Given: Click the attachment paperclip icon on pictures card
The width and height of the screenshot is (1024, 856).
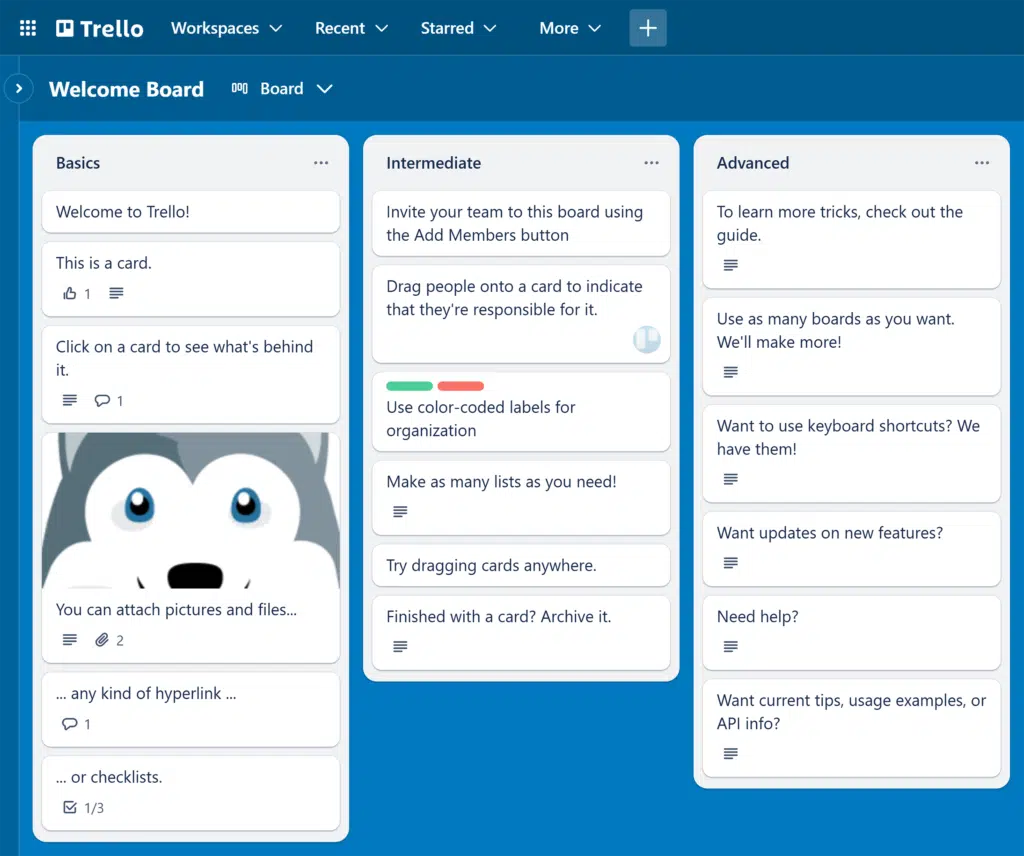Looking at the screenshot, I should coord(102,640).
